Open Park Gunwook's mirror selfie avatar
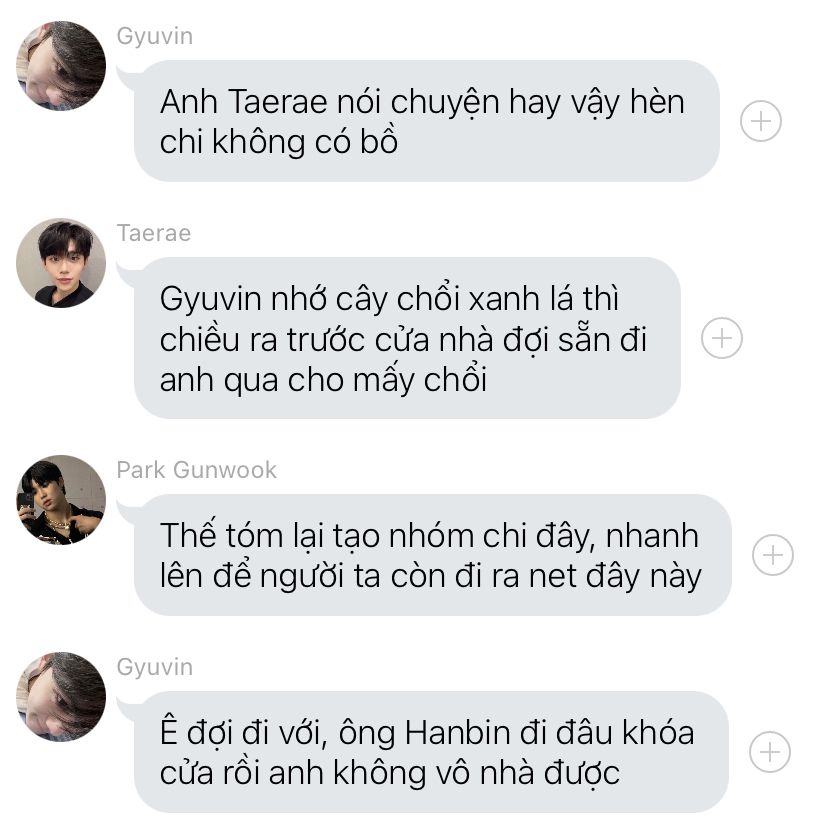Screen dimensions: 828x831 (x=61, y=500)
